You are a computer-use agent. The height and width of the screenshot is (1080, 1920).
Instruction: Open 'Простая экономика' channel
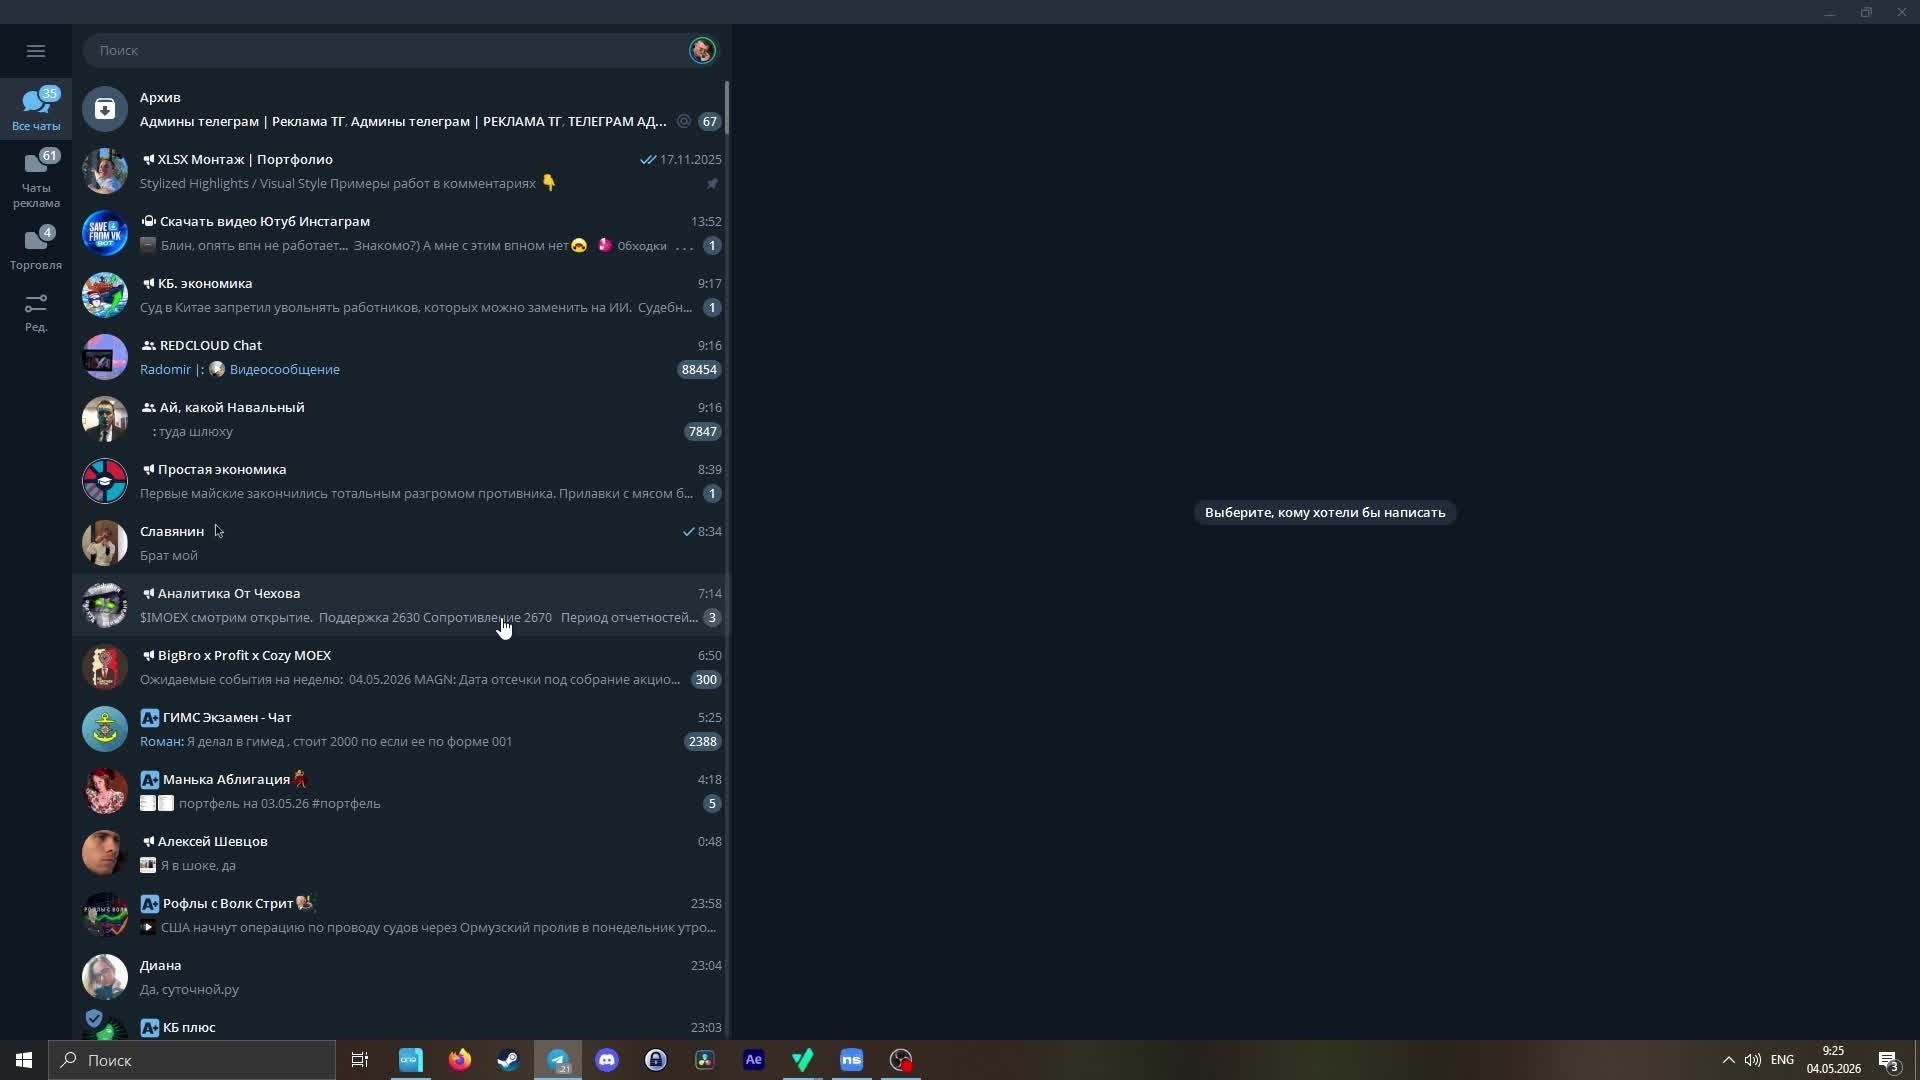[x=401, y=481]
